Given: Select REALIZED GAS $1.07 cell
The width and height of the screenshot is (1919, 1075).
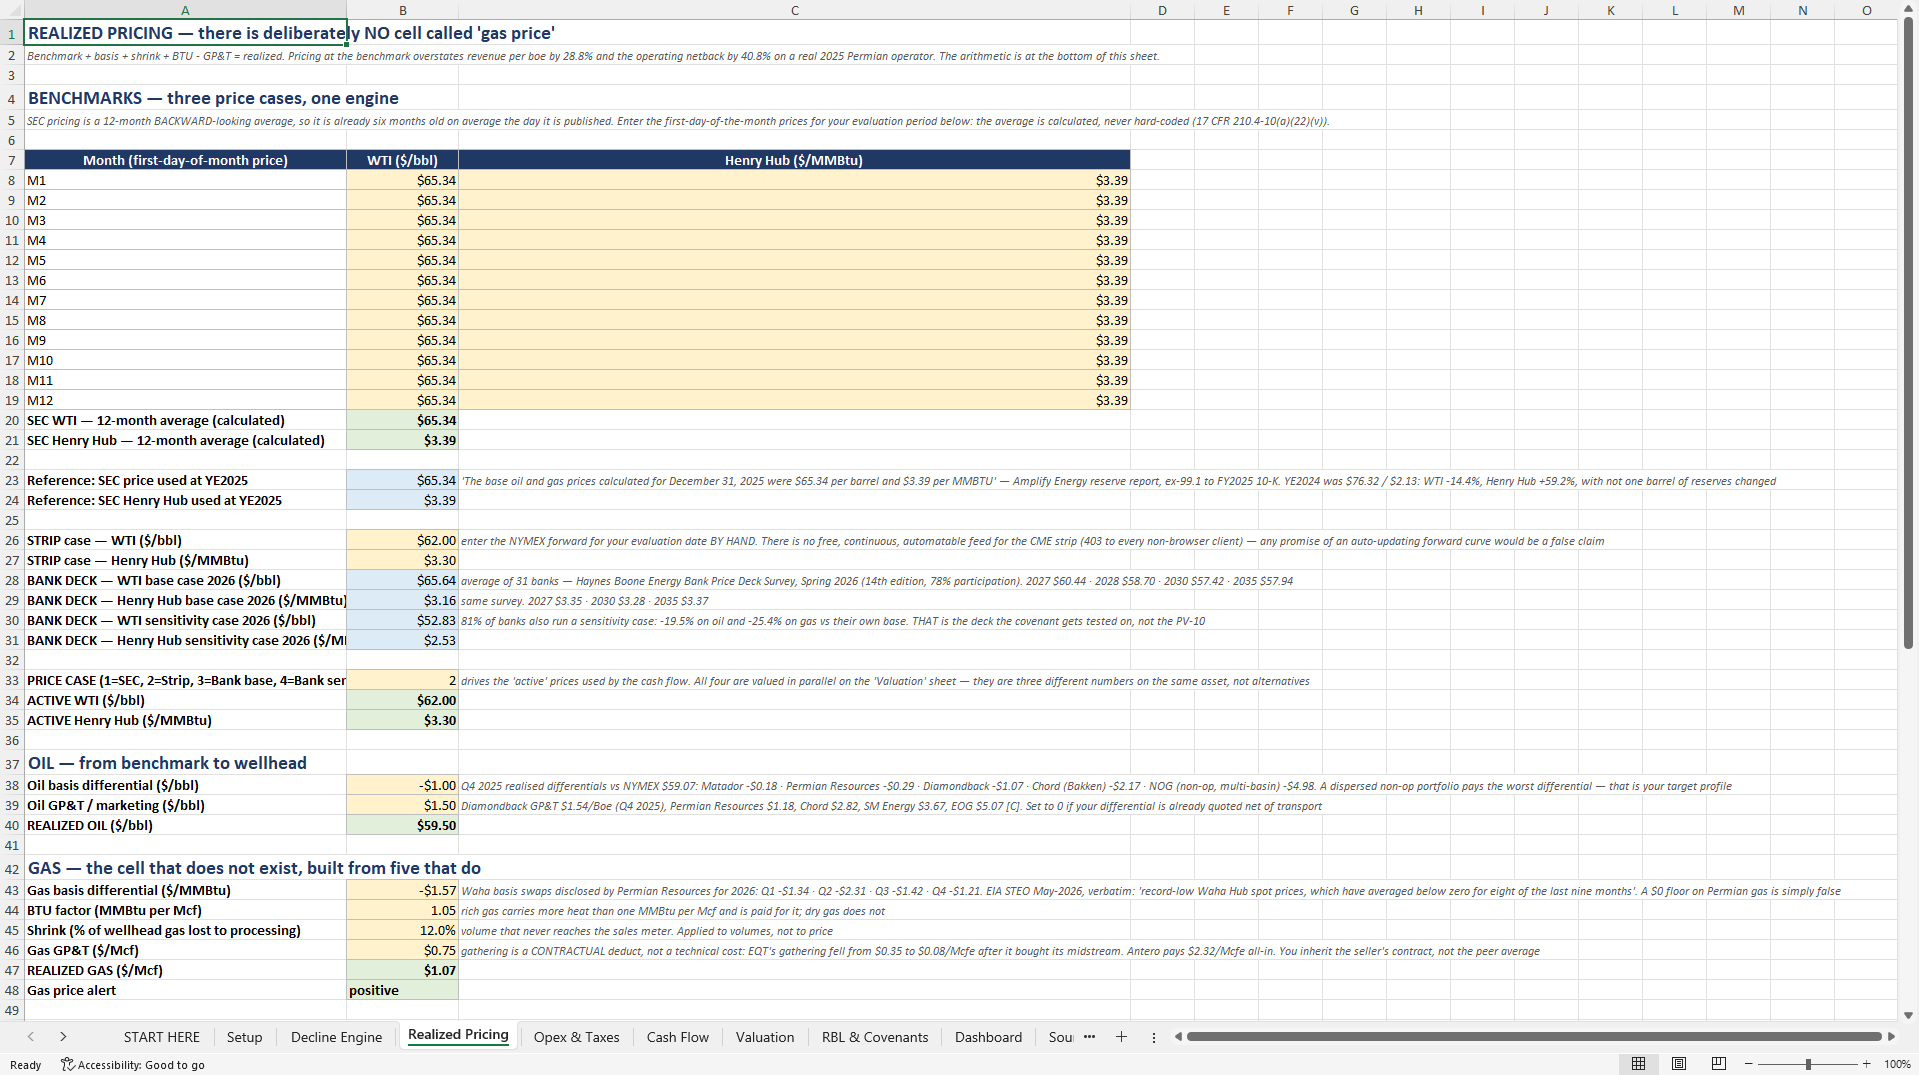Looking at the screenshot, I should tap(402, 970).
